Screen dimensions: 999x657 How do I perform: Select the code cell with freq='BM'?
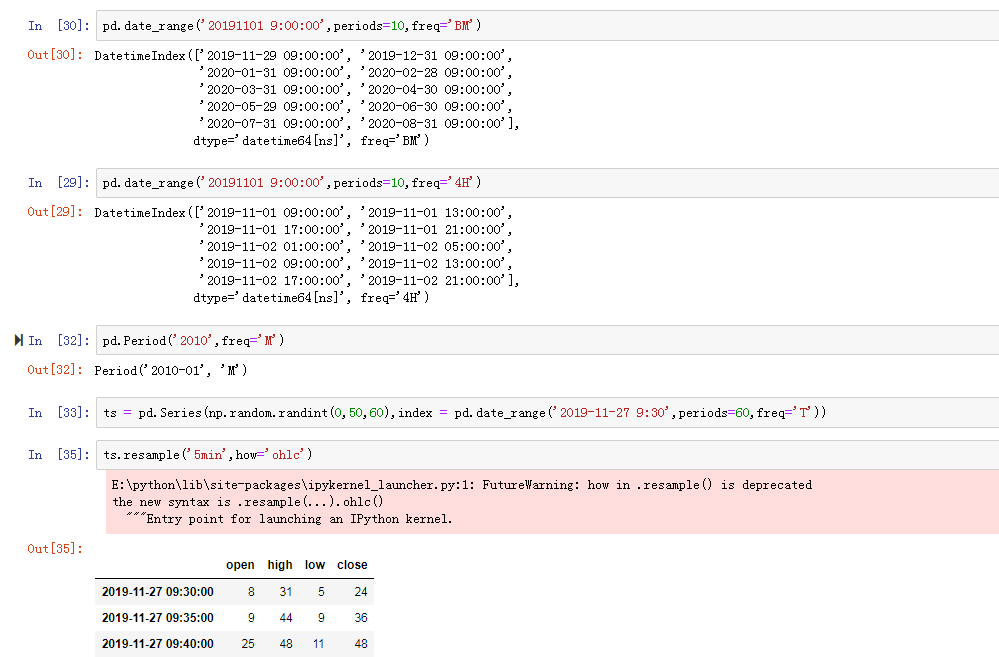click(x=300, y=25)
